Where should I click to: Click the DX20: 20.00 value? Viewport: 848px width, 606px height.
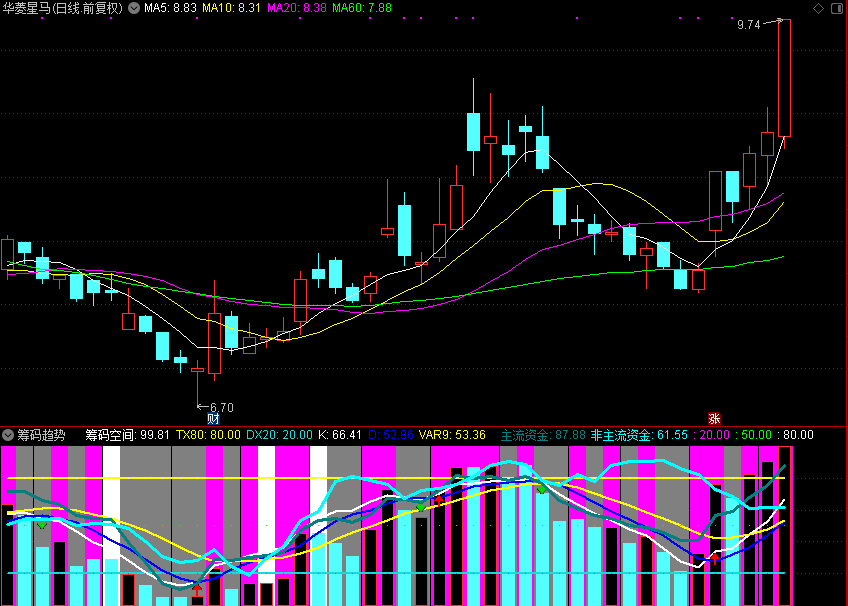[279, 435]
